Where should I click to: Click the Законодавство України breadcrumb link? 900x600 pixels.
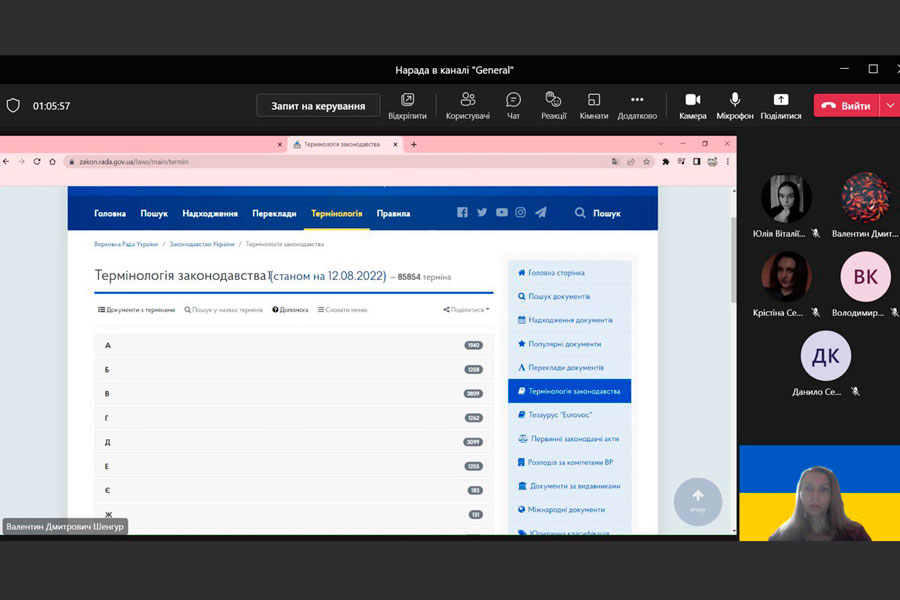tap(202, 244)
